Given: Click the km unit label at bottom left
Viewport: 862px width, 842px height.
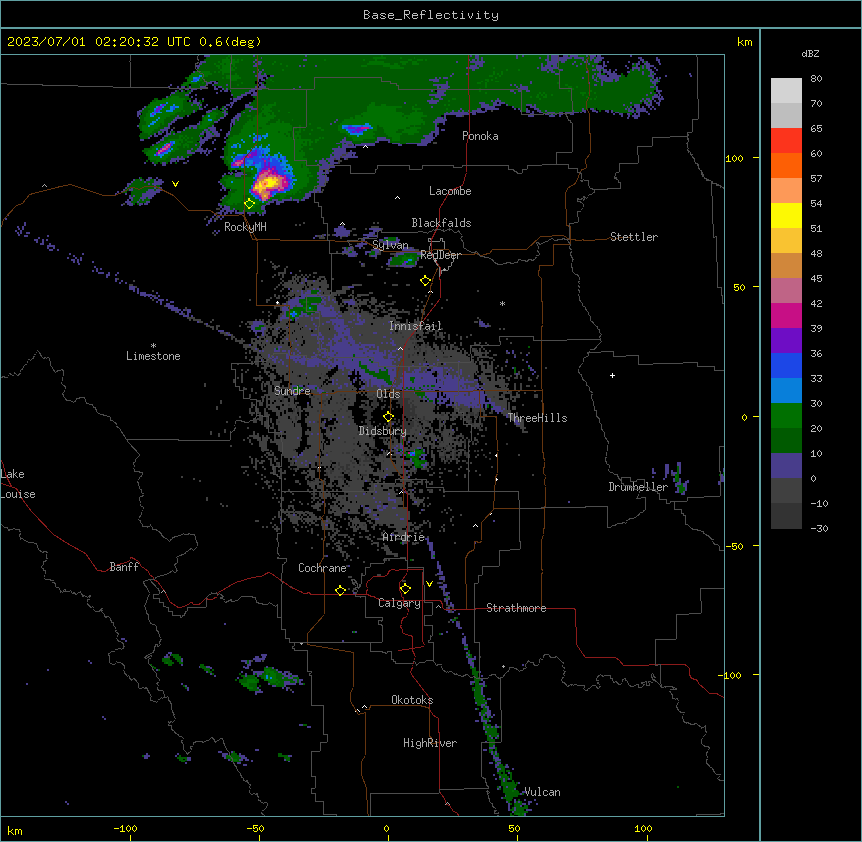Looking at the screenshot, I should [x=15, y=831].
